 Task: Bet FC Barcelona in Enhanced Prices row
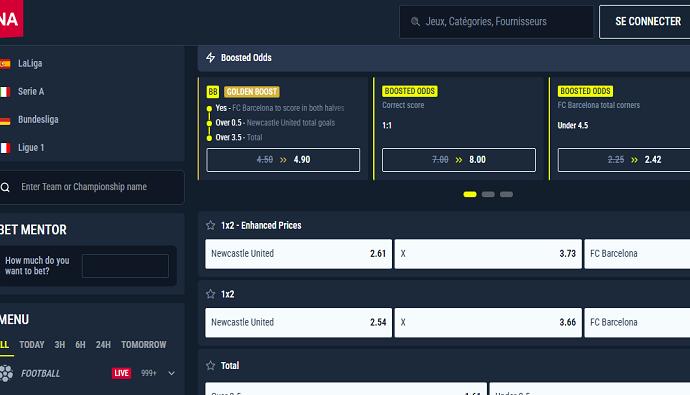coord(637,254)
